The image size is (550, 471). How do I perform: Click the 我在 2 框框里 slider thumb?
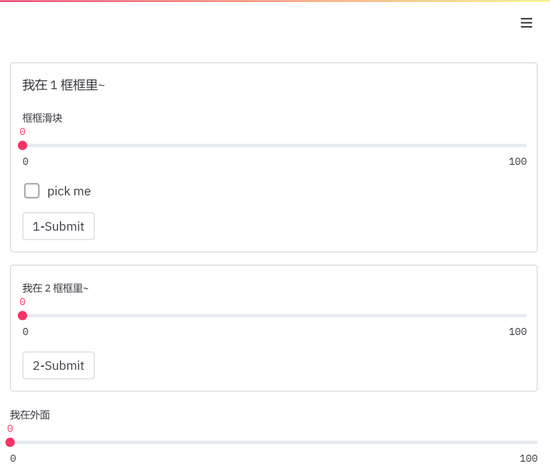tap(22, 316)
